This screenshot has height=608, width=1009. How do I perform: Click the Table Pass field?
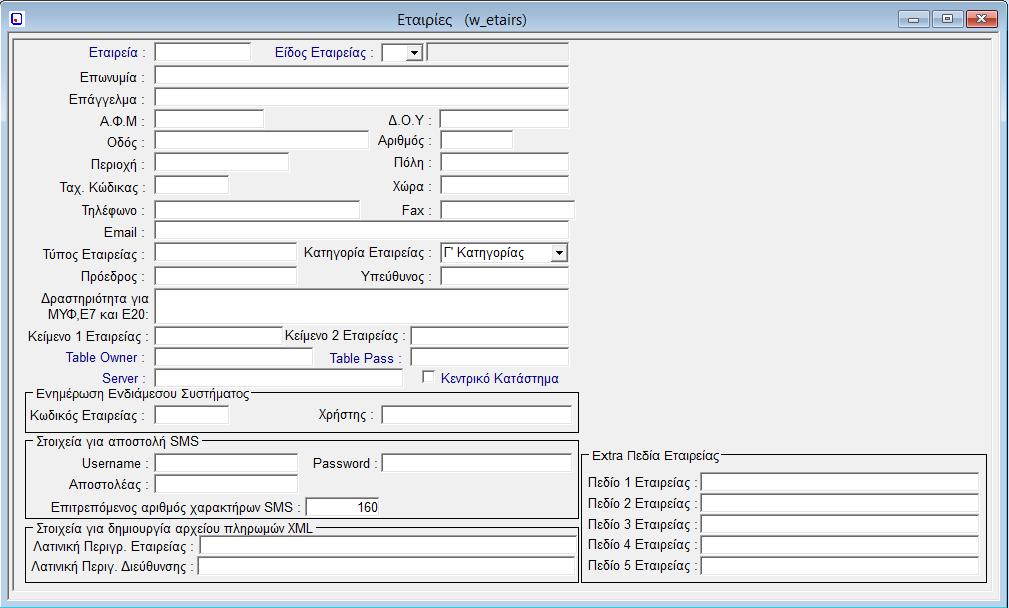point(490,358)
